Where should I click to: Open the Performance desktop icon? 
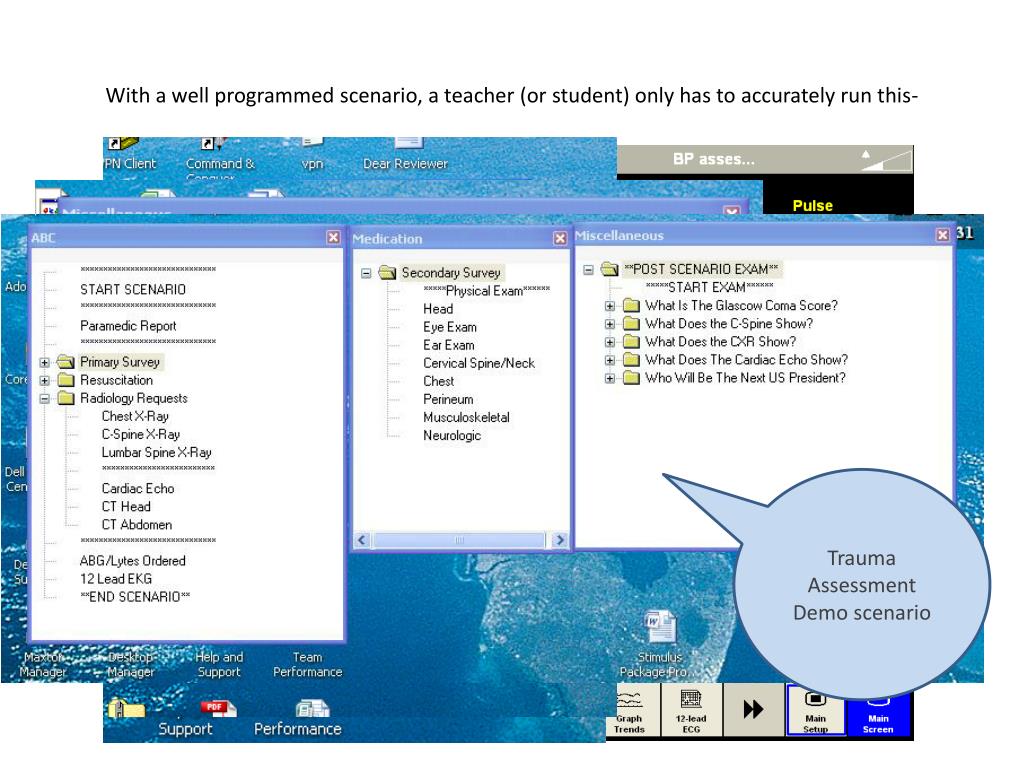coord(312,708)
